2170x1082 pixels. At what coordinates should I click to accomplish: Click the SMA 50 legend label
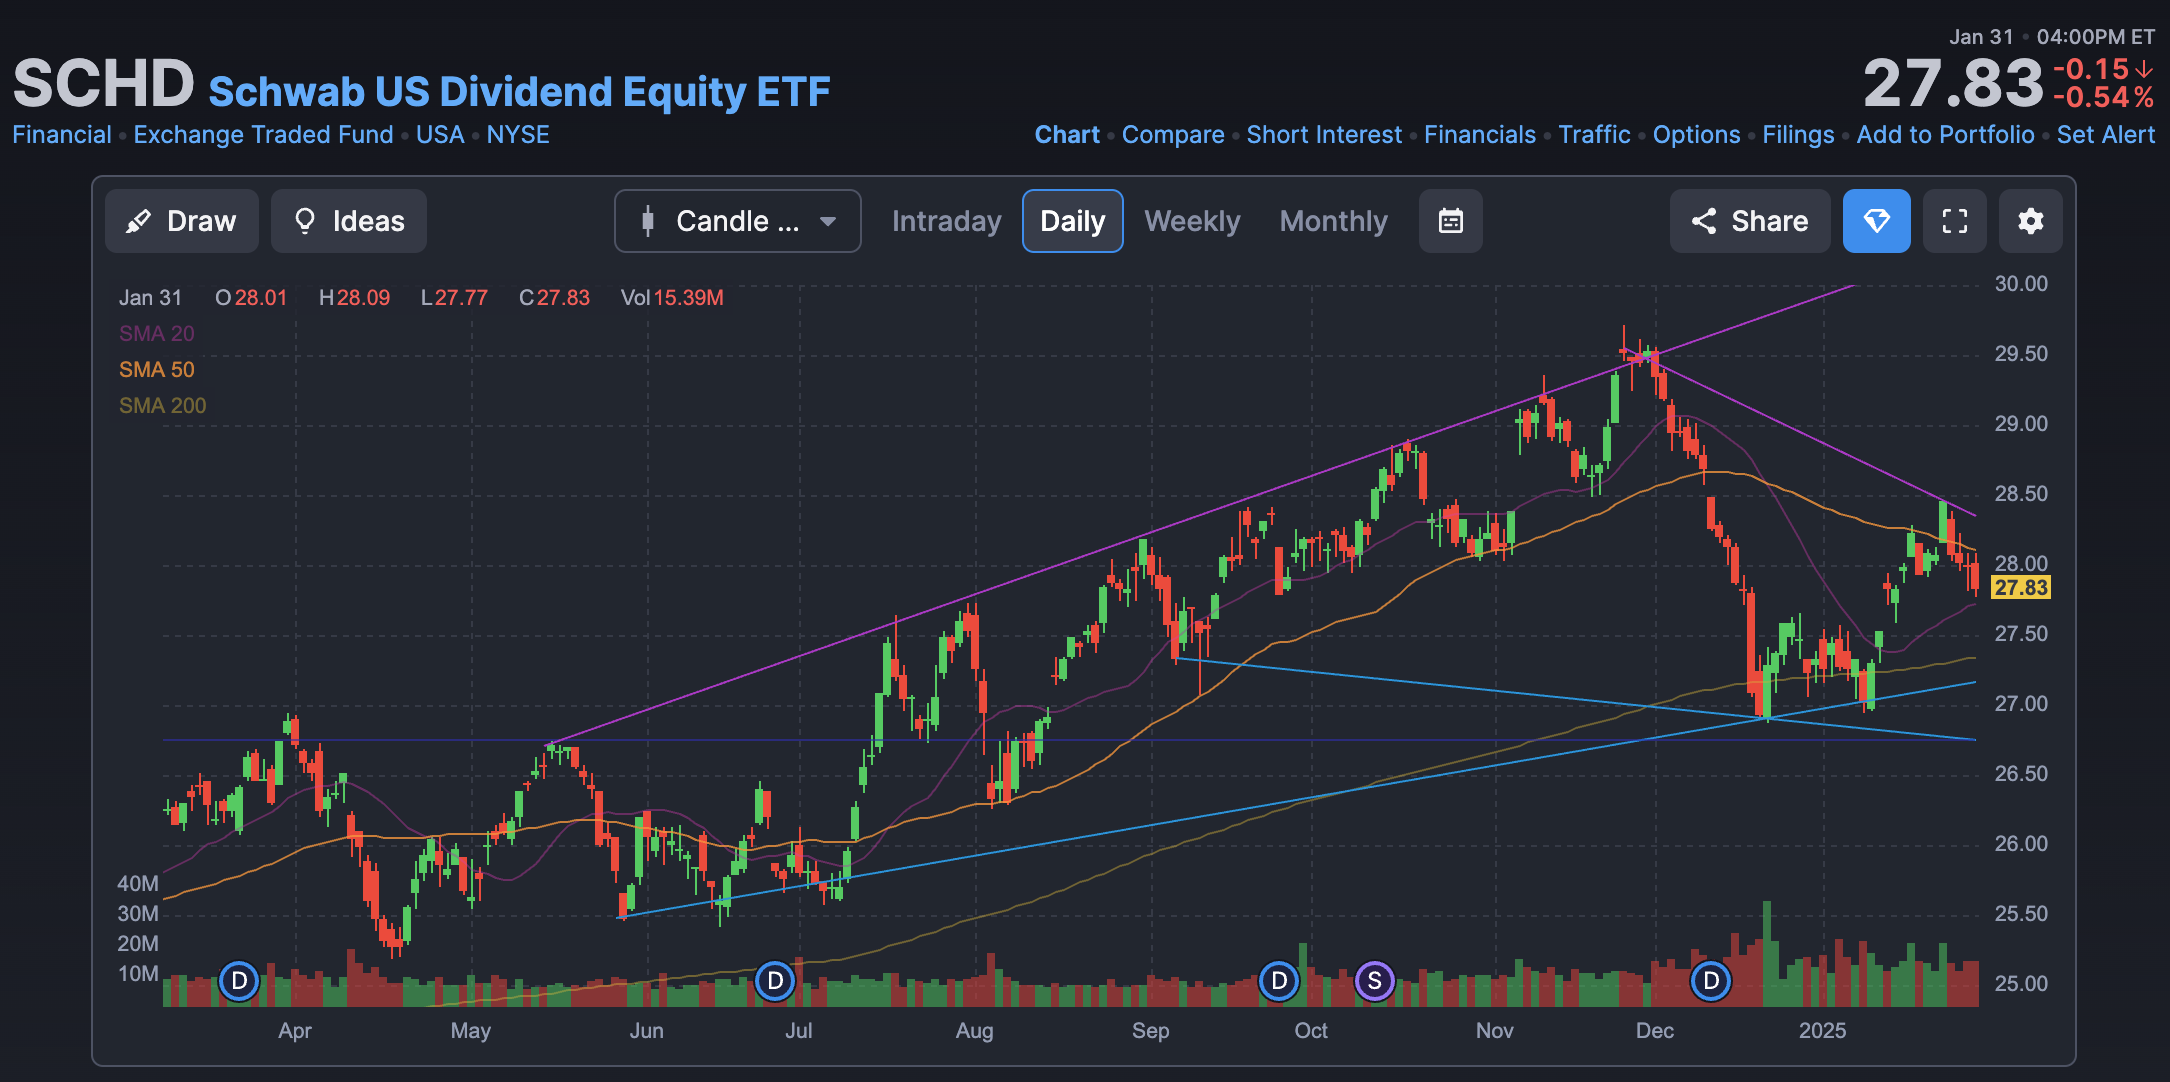(157, 370)
